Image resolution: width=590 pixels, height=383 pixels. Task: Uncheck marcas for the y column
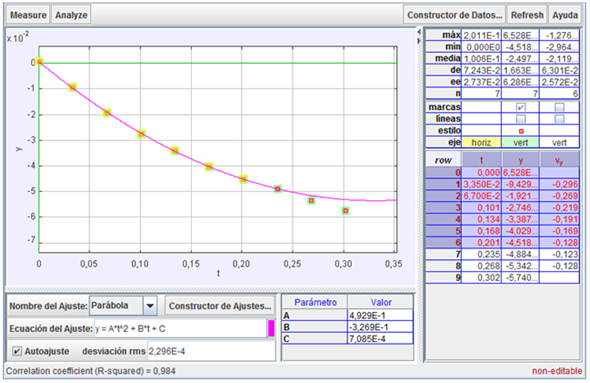pyautogui.click(x=521, y=107)
